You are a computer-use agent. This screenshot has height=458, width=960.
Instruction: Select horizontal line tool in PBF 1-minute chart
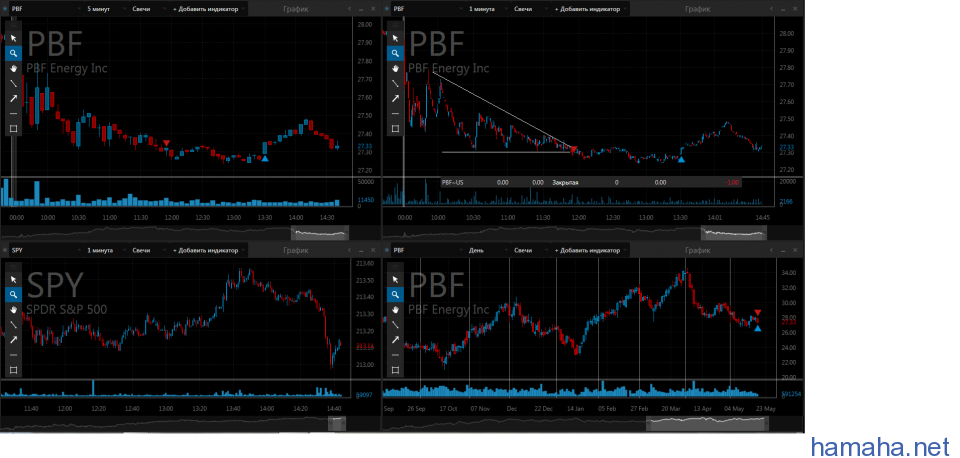pos(395,113)
